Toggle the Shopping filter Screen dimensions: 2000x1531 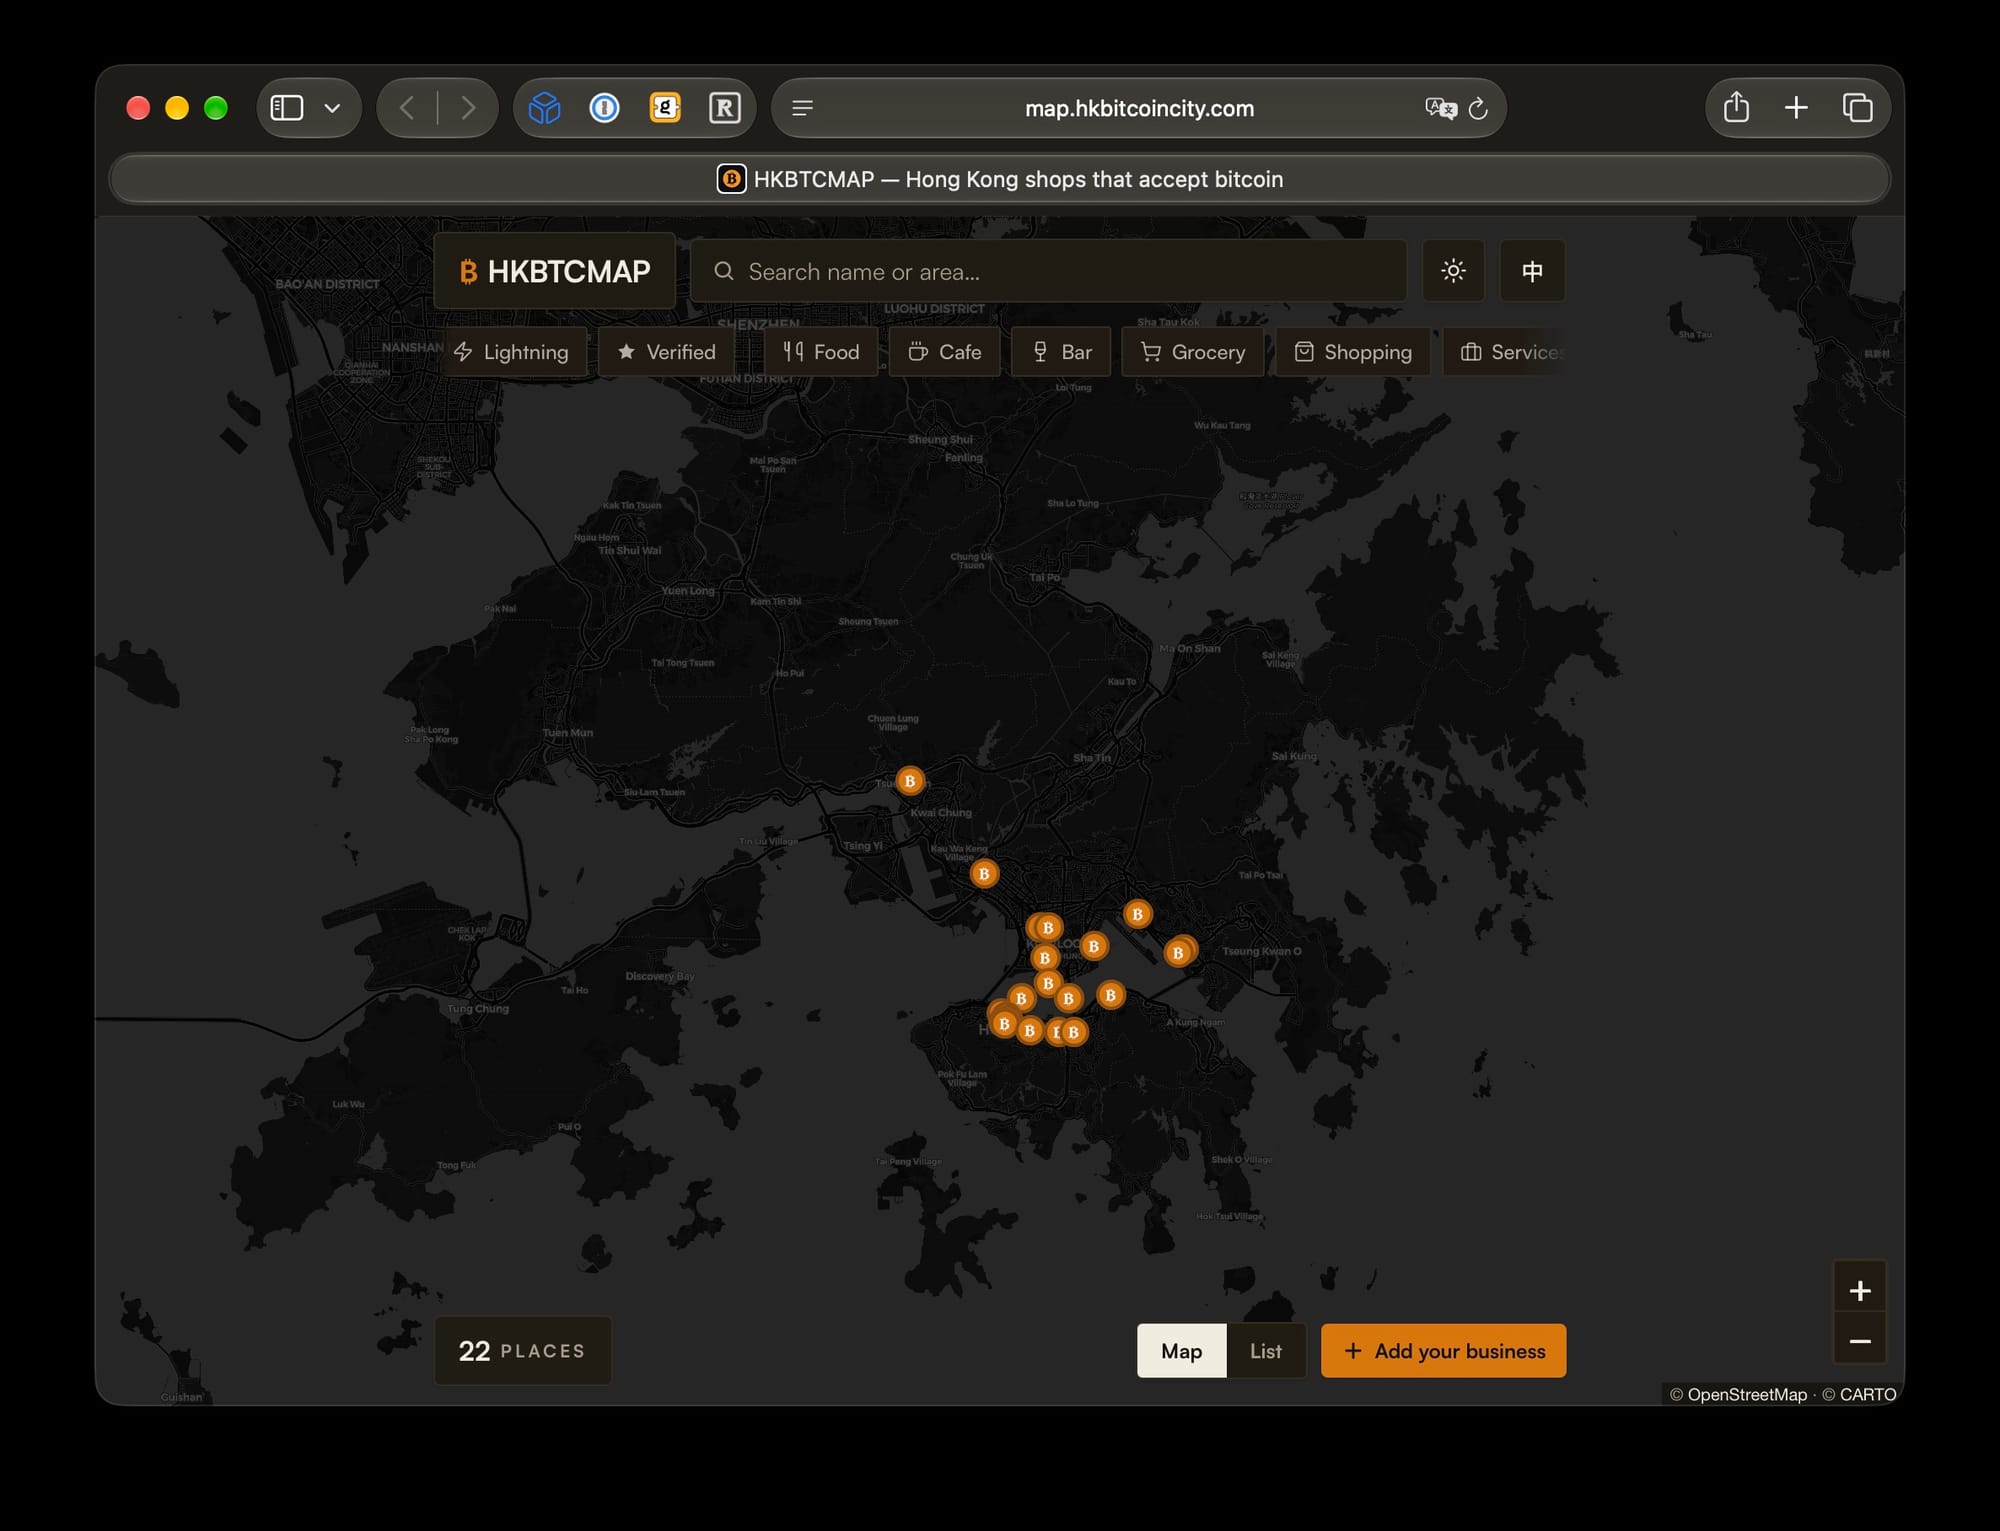click(1354, 352)
